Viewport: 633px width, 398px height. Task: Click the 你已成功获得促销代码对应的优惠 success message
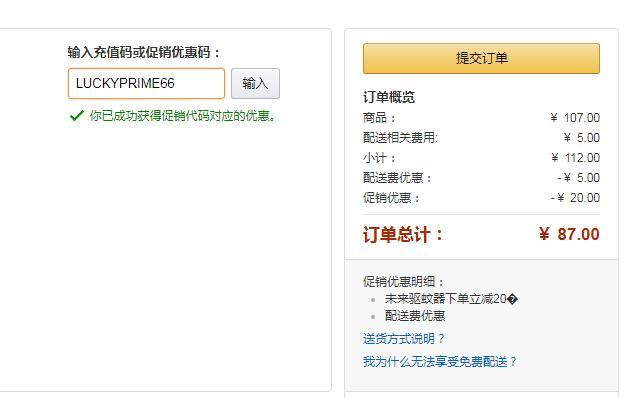pyautogui.click(x=183, y=116)
